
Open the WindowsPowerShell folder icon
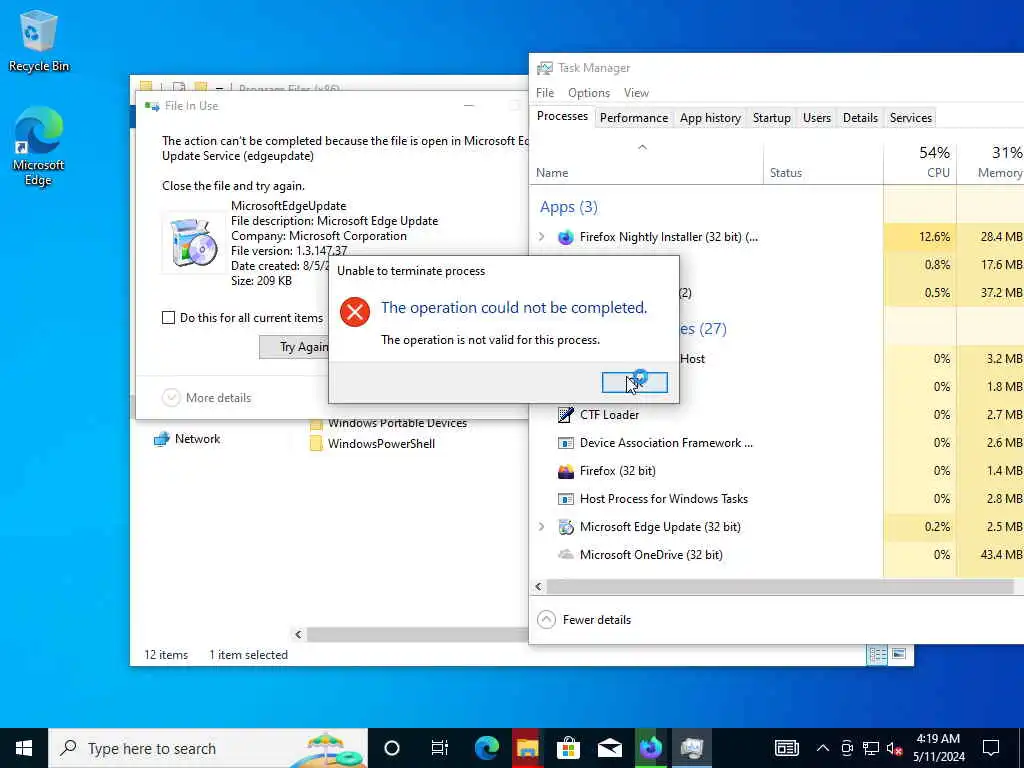(x=316, y=444)
